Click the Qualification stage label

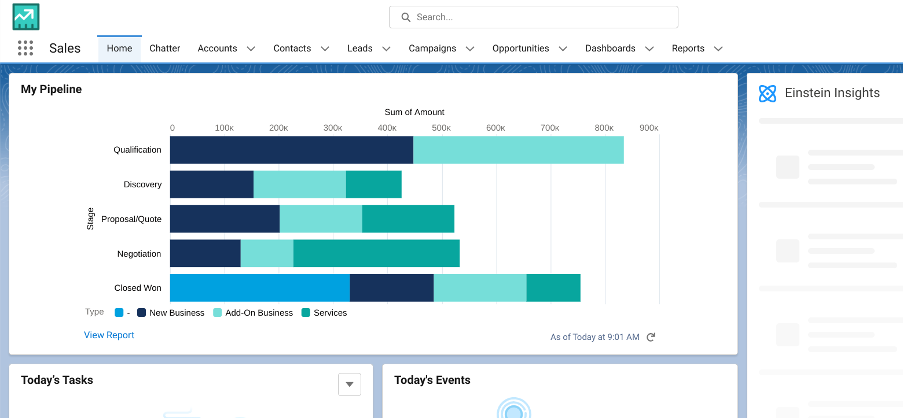(x=137, y=150)
